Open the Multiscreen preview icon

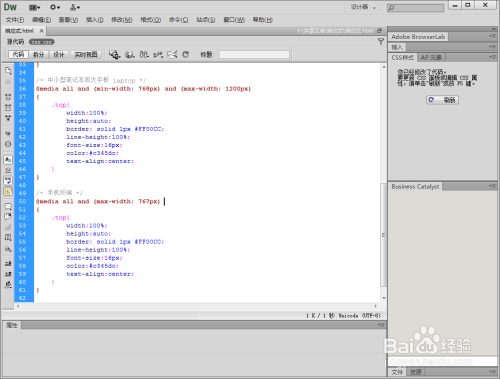(114, 54)
